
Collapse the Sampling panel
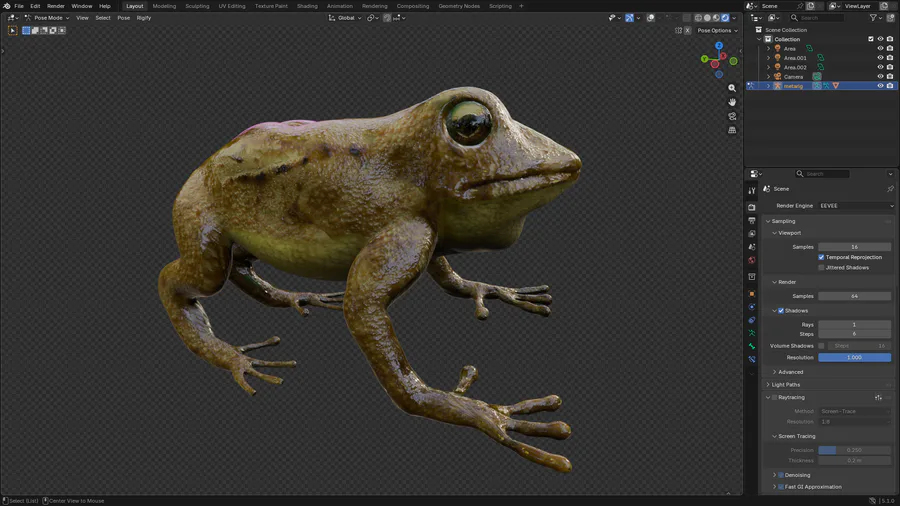coord(783,221)
